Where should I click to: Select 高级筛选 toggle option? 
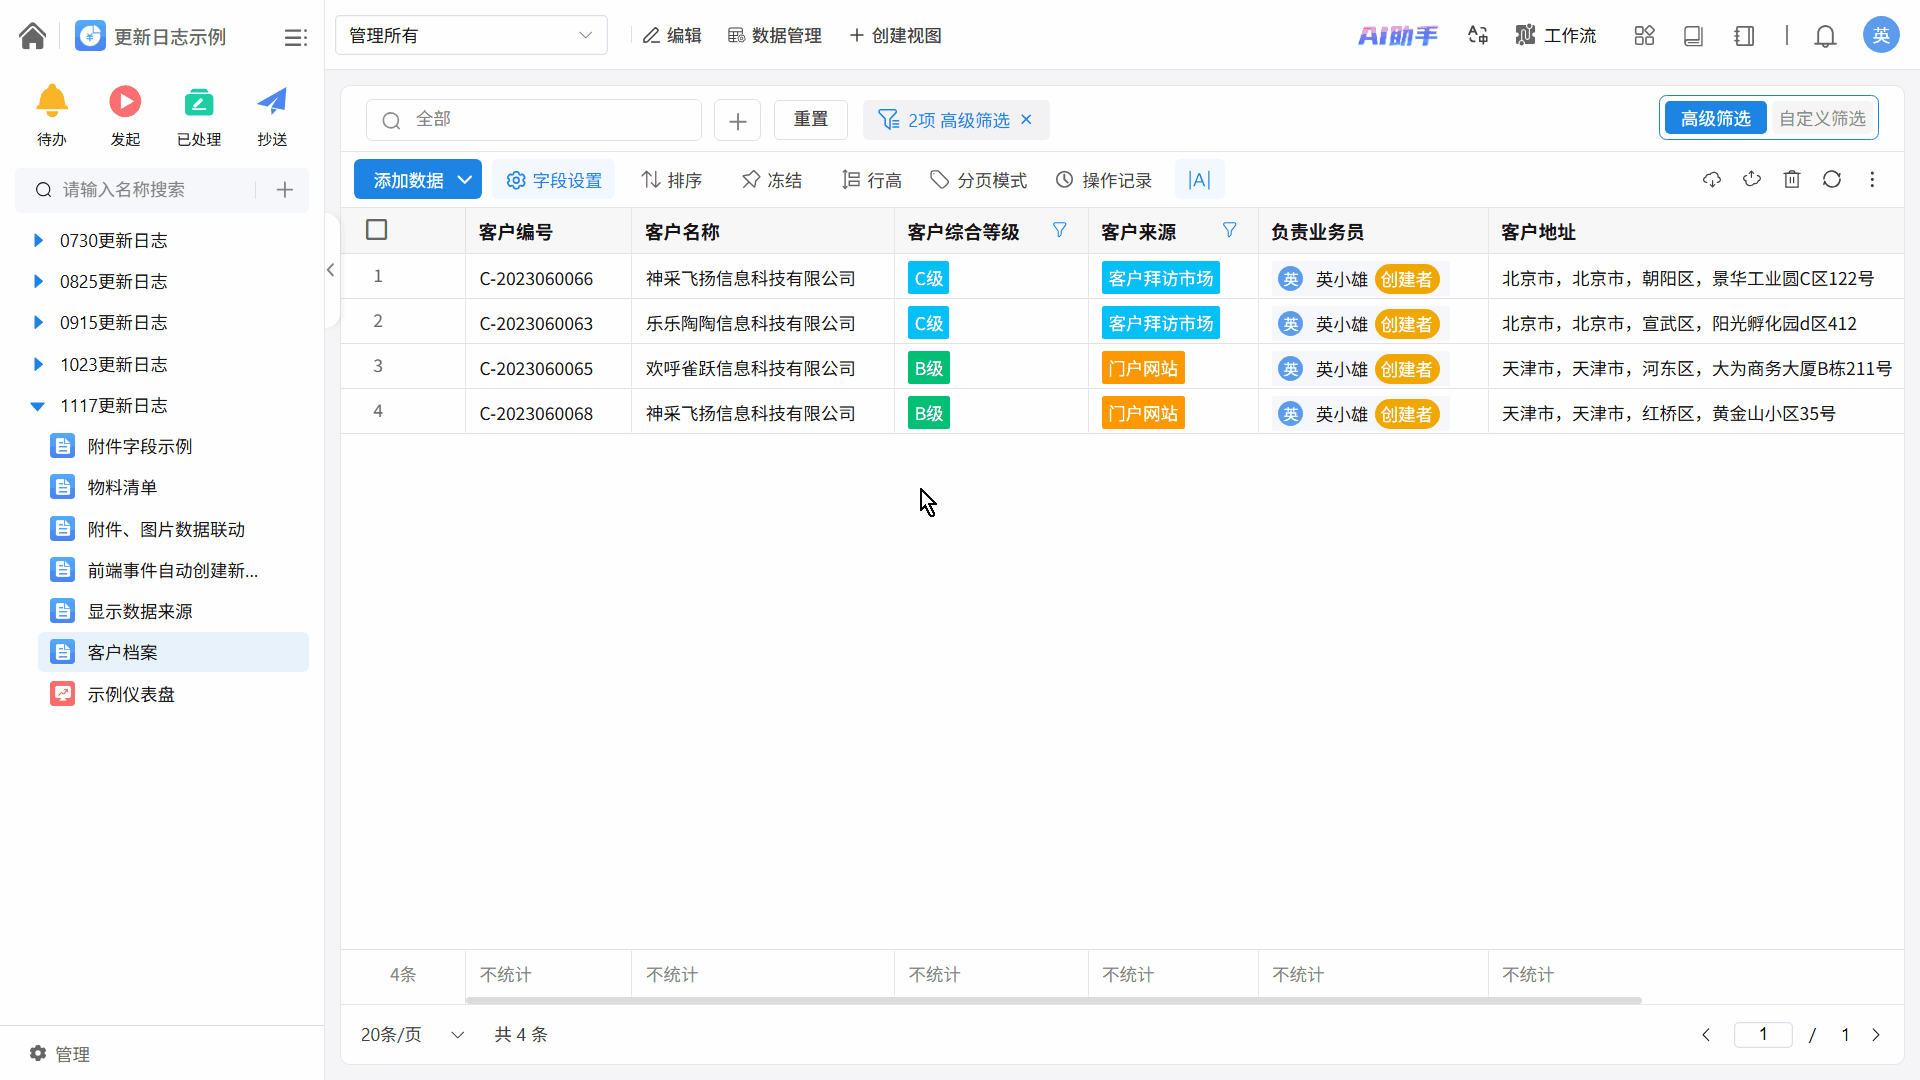[x=1715, y=119]
